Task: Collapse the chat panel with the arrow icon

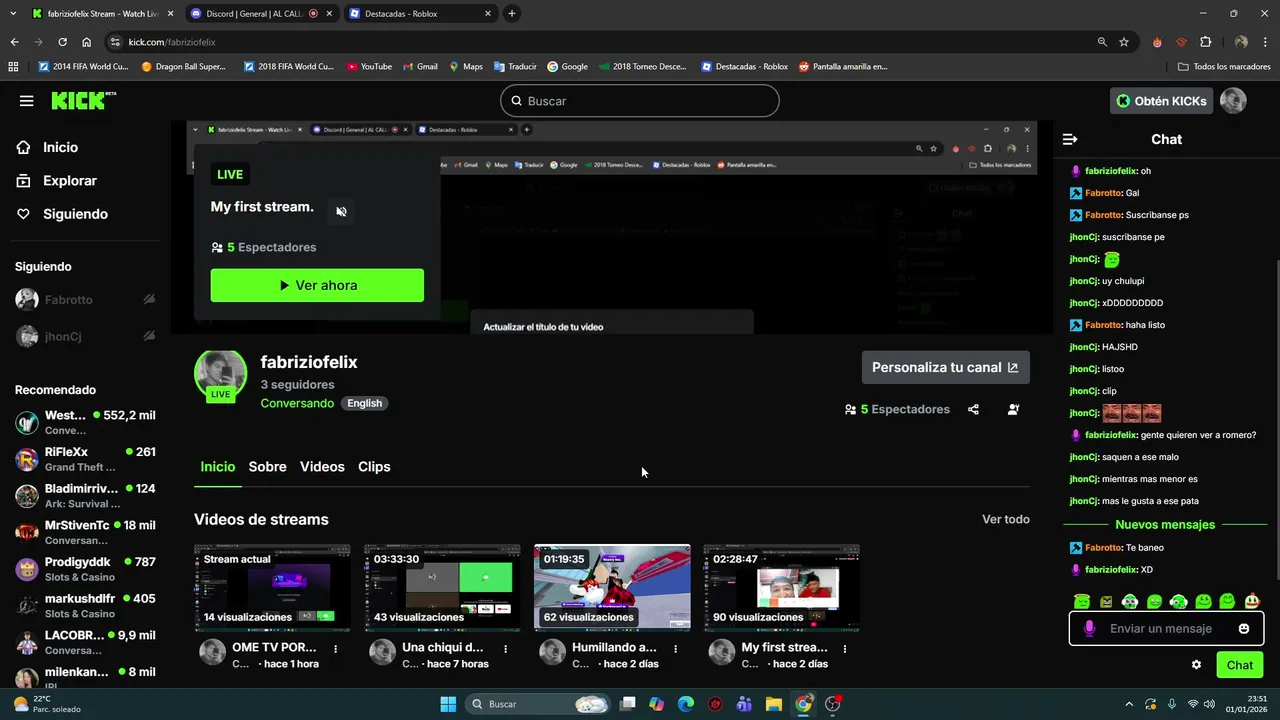Action: click(1070, 139)
